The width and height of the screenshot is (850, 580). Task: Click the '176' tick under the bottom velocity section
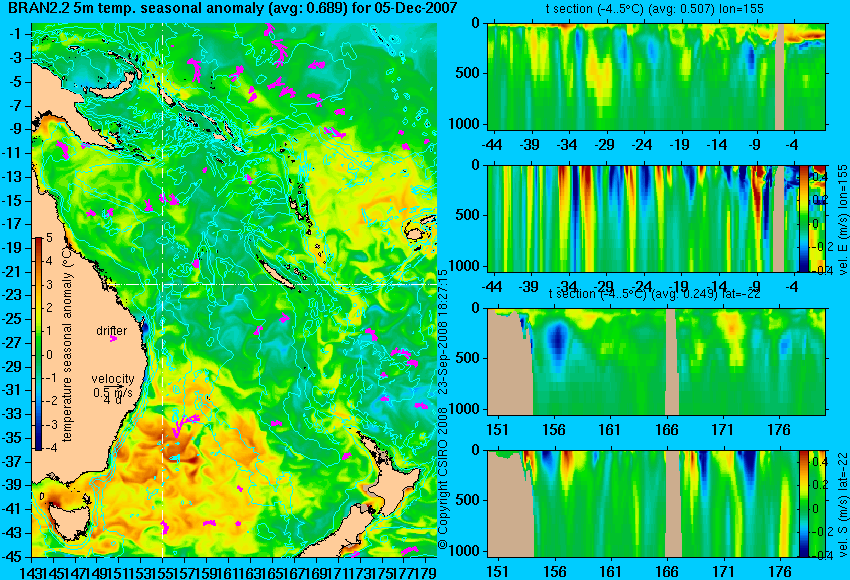tap(780, 572)
